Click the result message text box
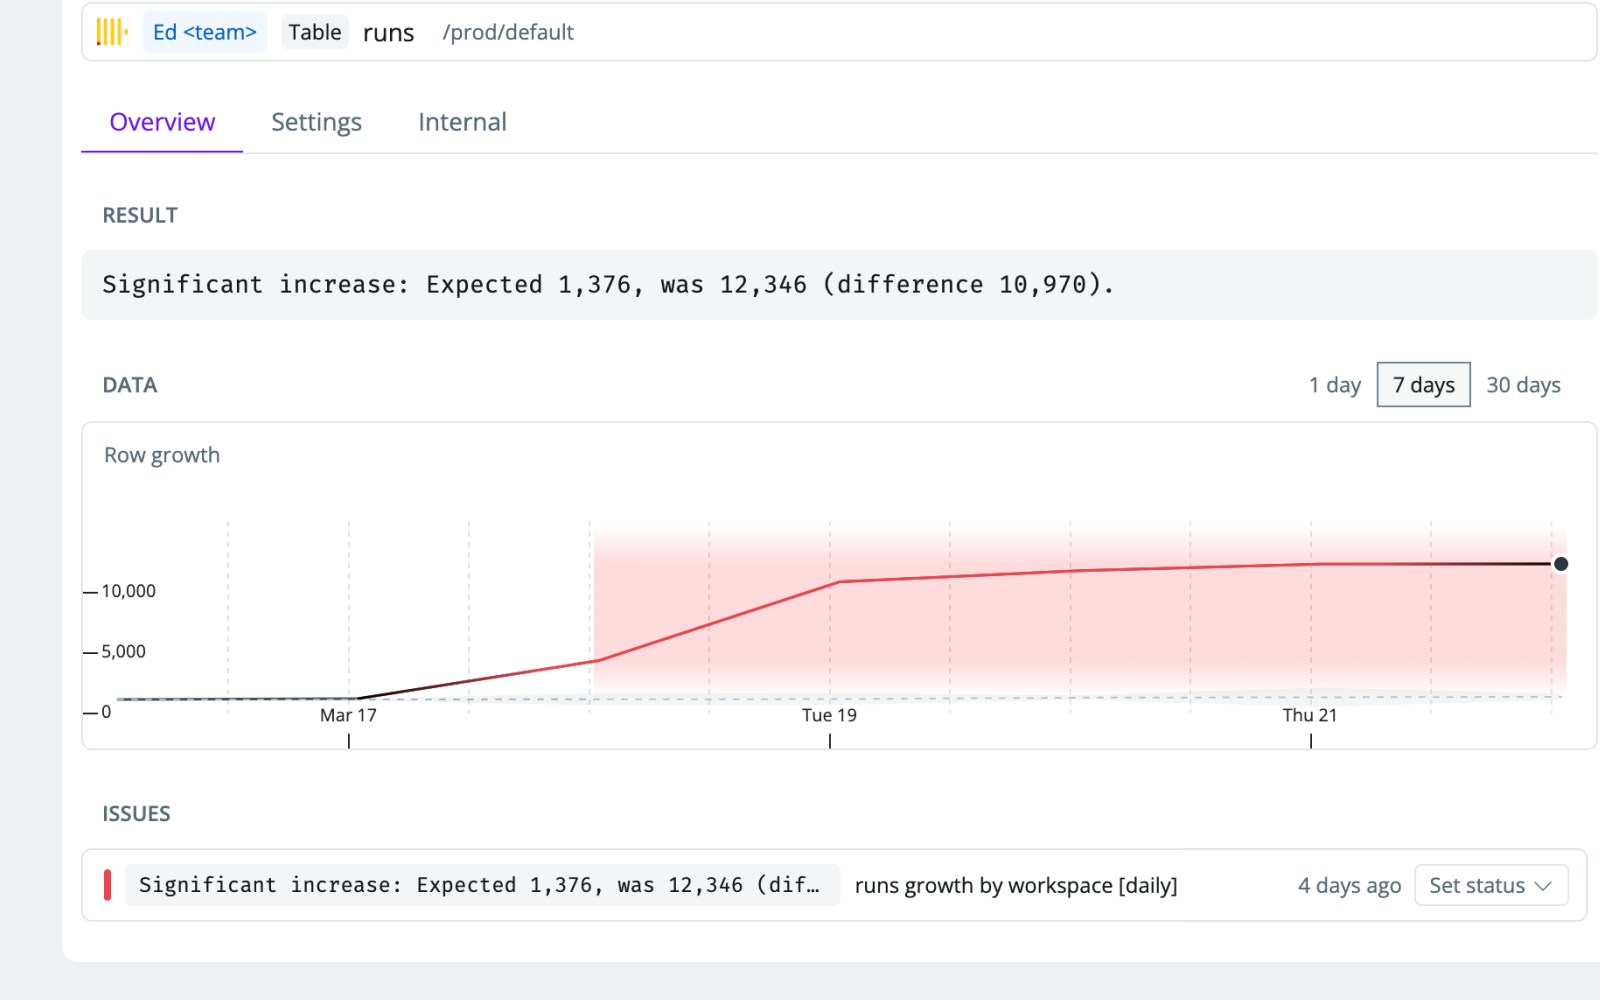The image size is (1600, 1000). pos(839,285)
